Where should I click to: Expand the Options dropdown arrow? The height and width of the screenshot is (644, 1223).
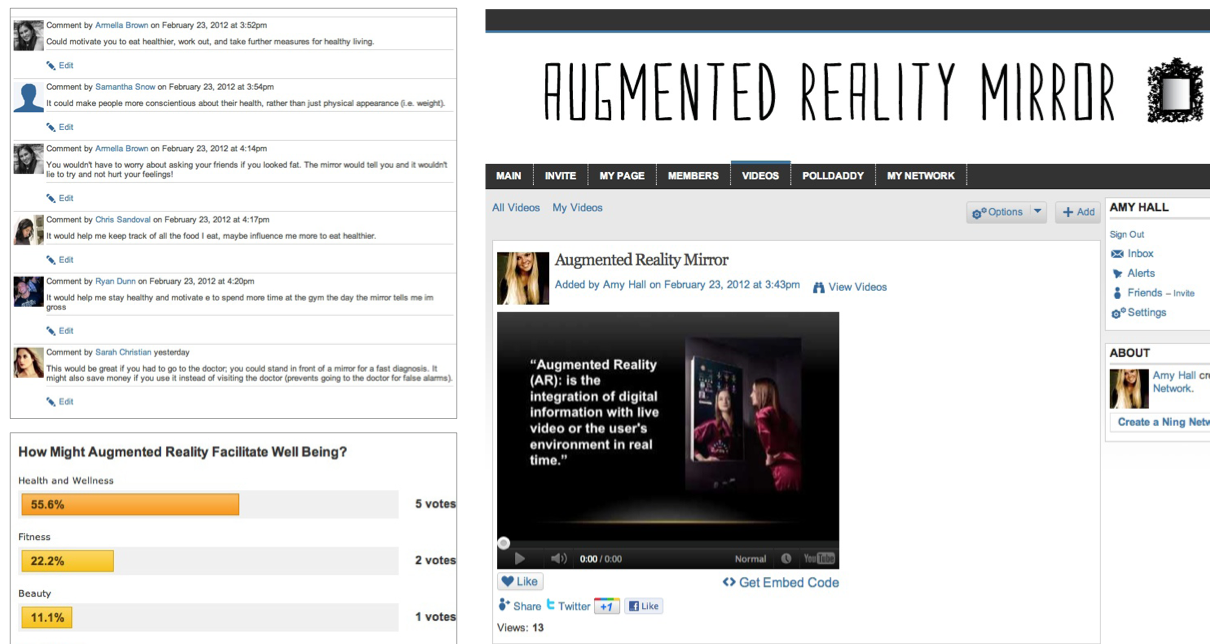coord(1037,212)
